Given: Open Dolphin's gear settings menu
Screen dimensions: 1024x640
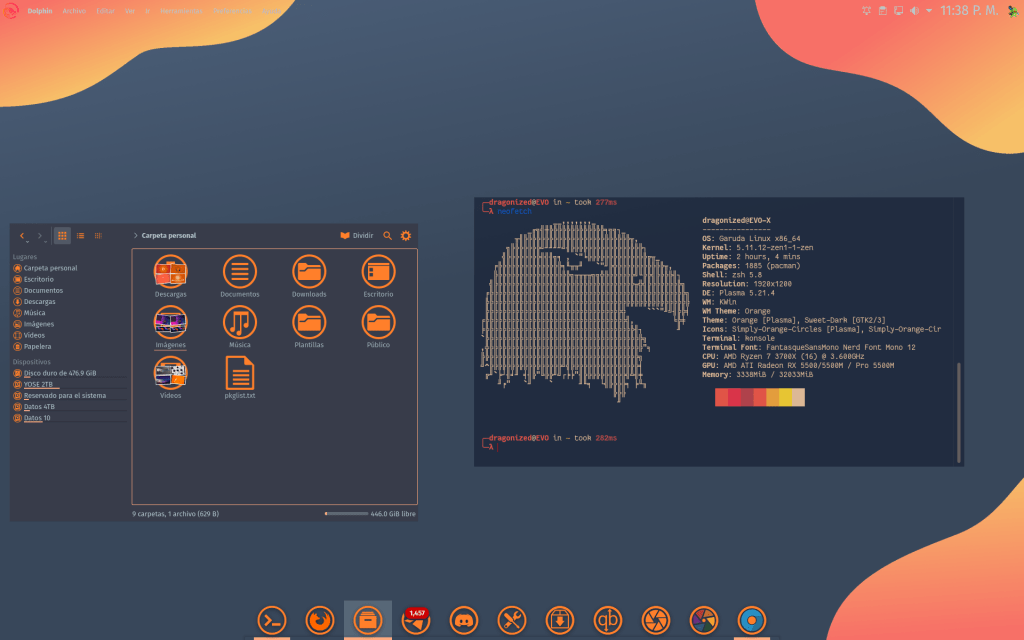Looking at the screenshot, I should 406,236.
